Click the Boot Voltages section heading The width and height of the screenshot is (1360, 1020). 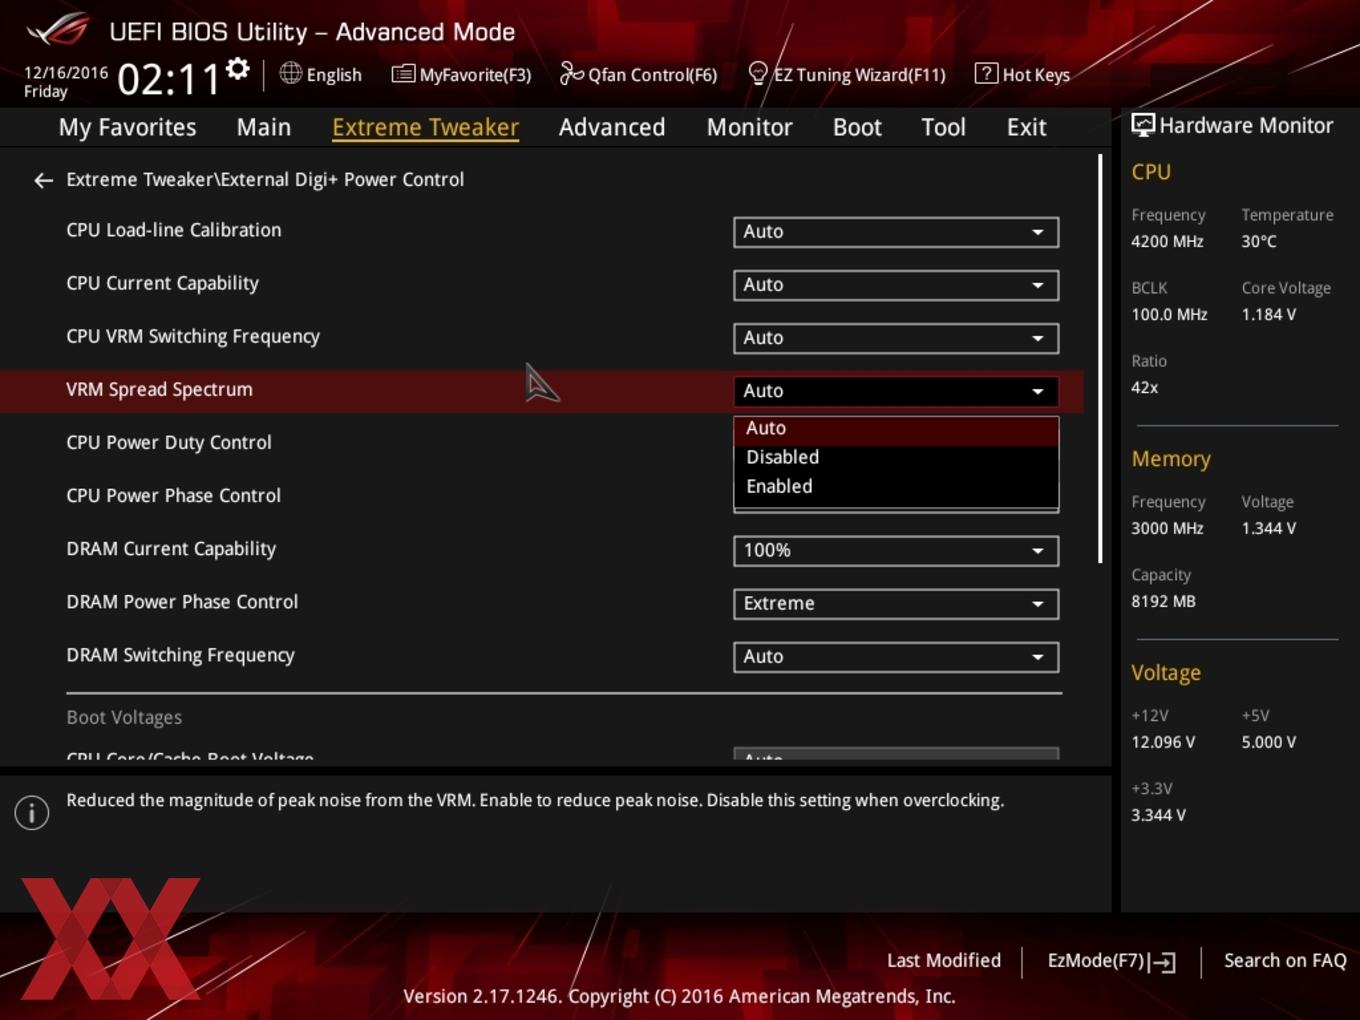[x=124, y=718]
